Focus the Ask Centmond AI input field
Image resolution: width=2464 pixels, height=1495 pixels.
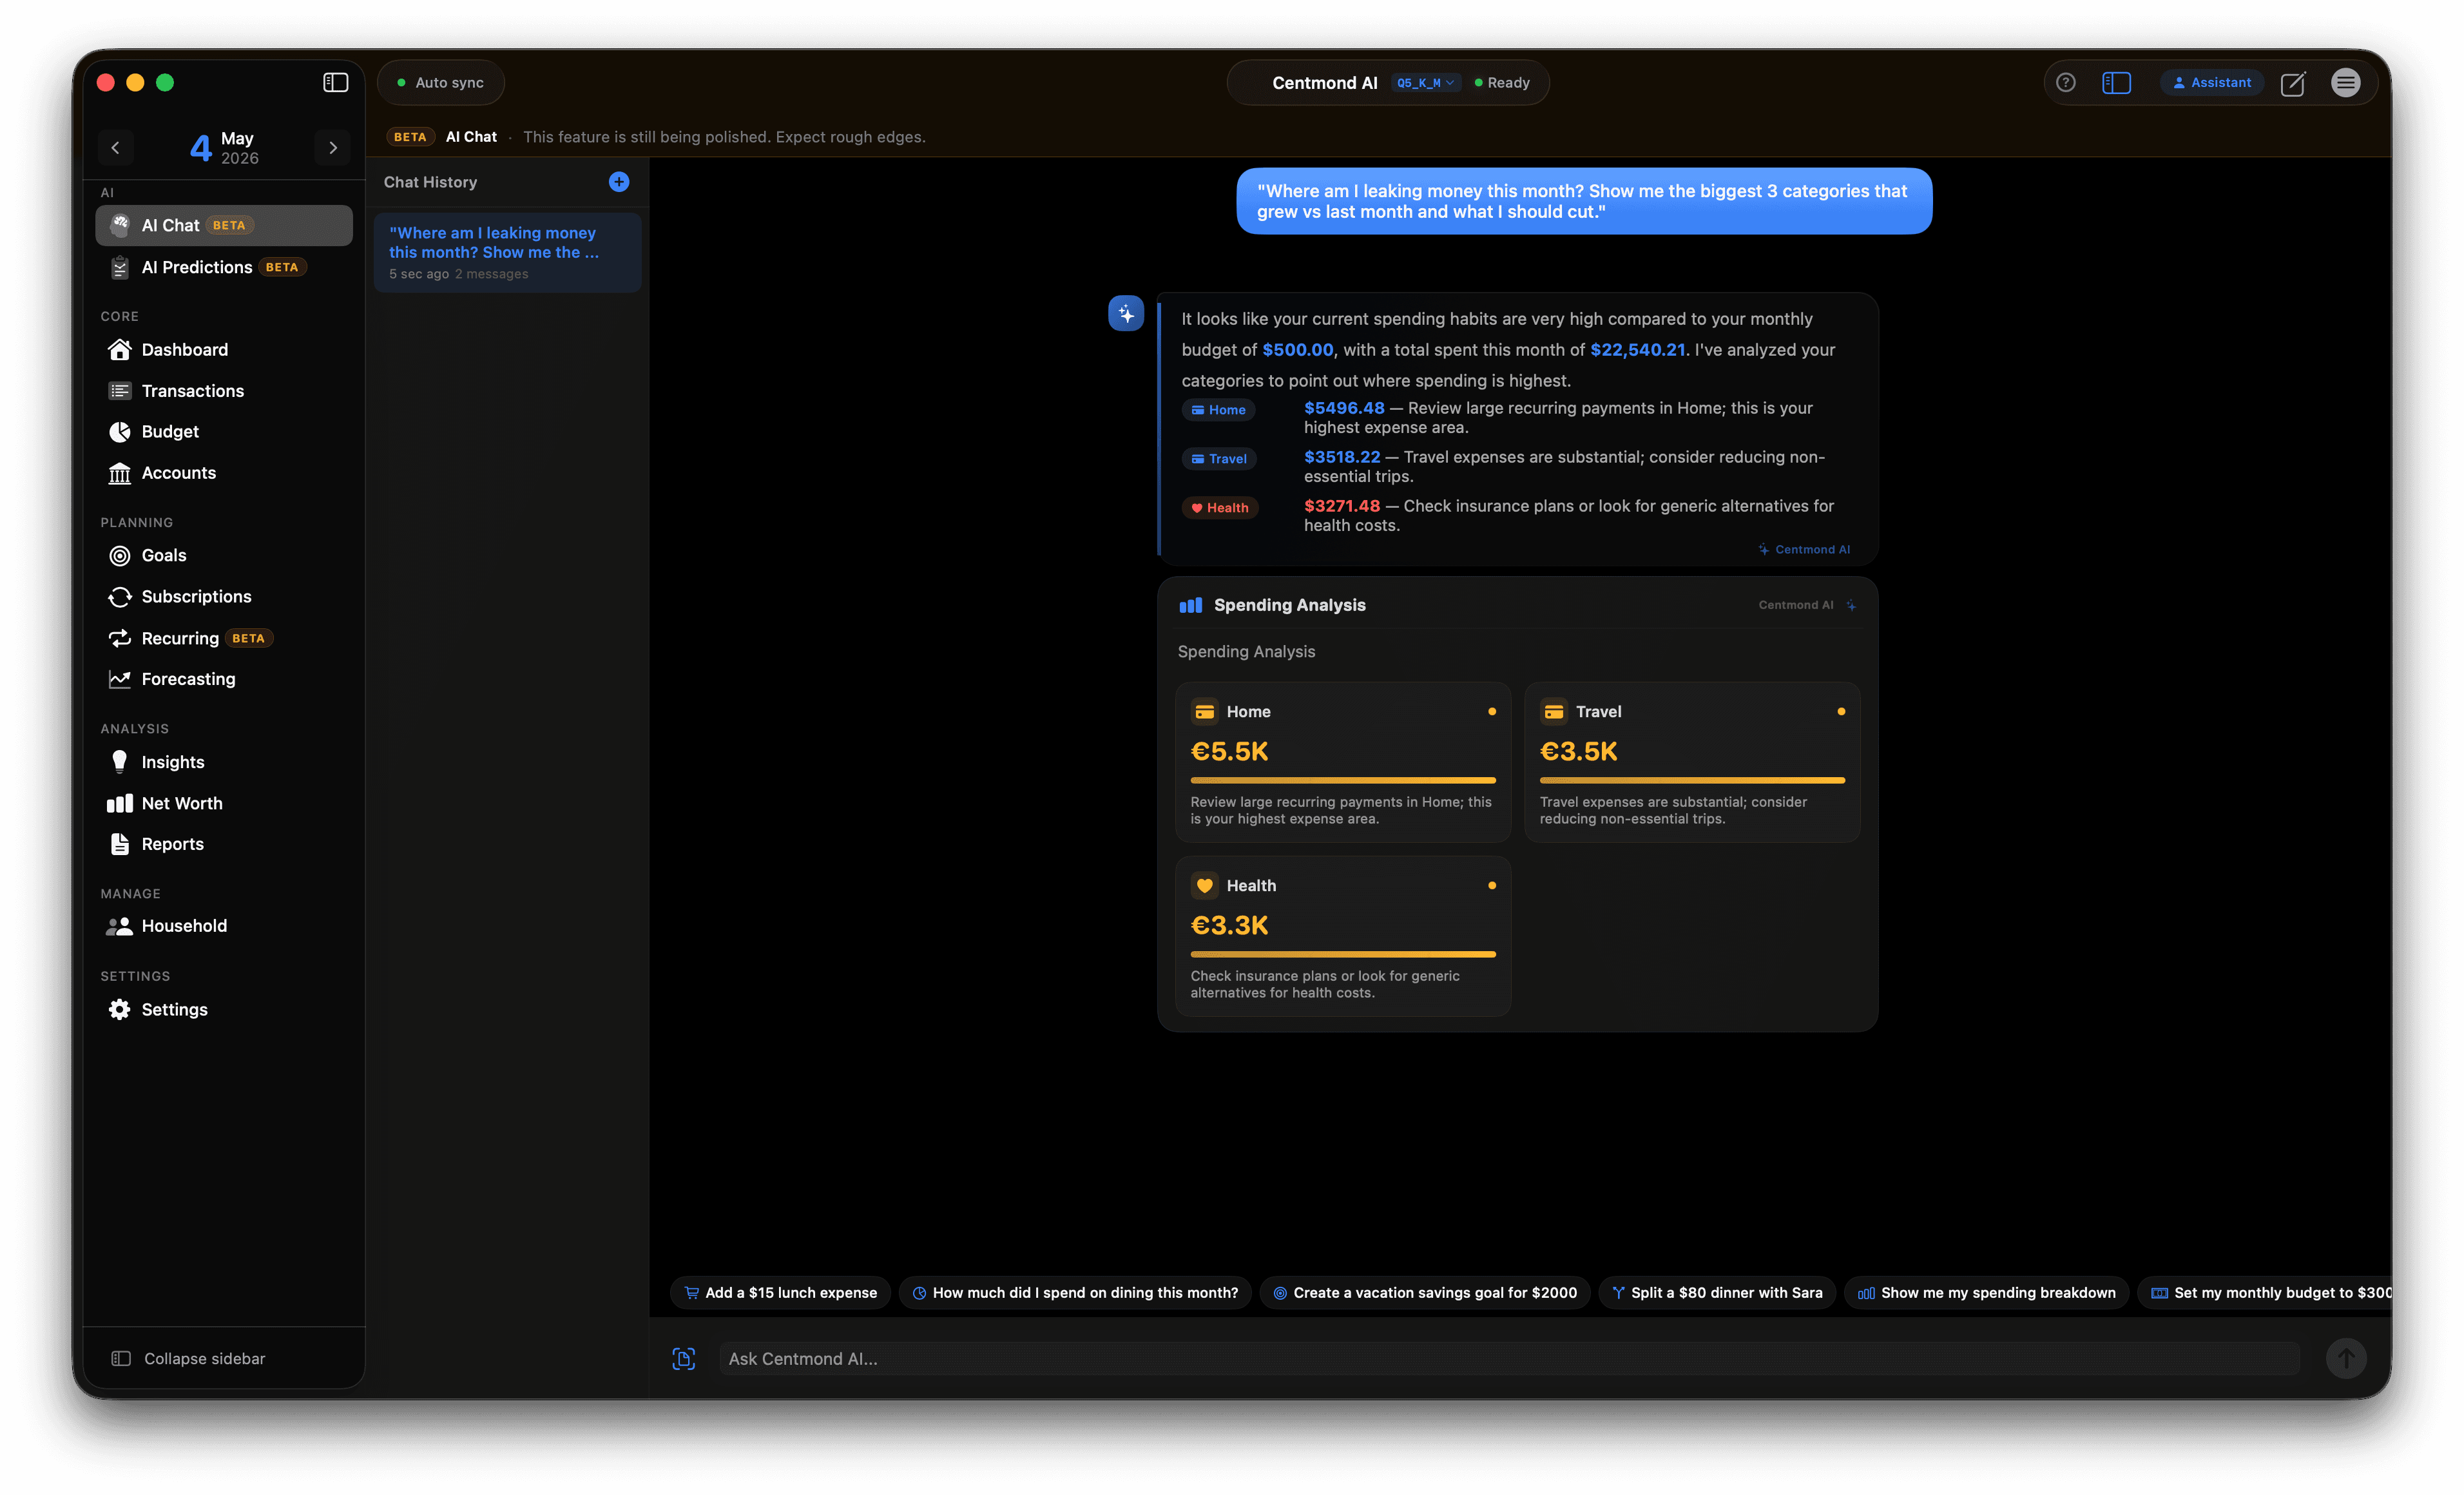1509,1358
